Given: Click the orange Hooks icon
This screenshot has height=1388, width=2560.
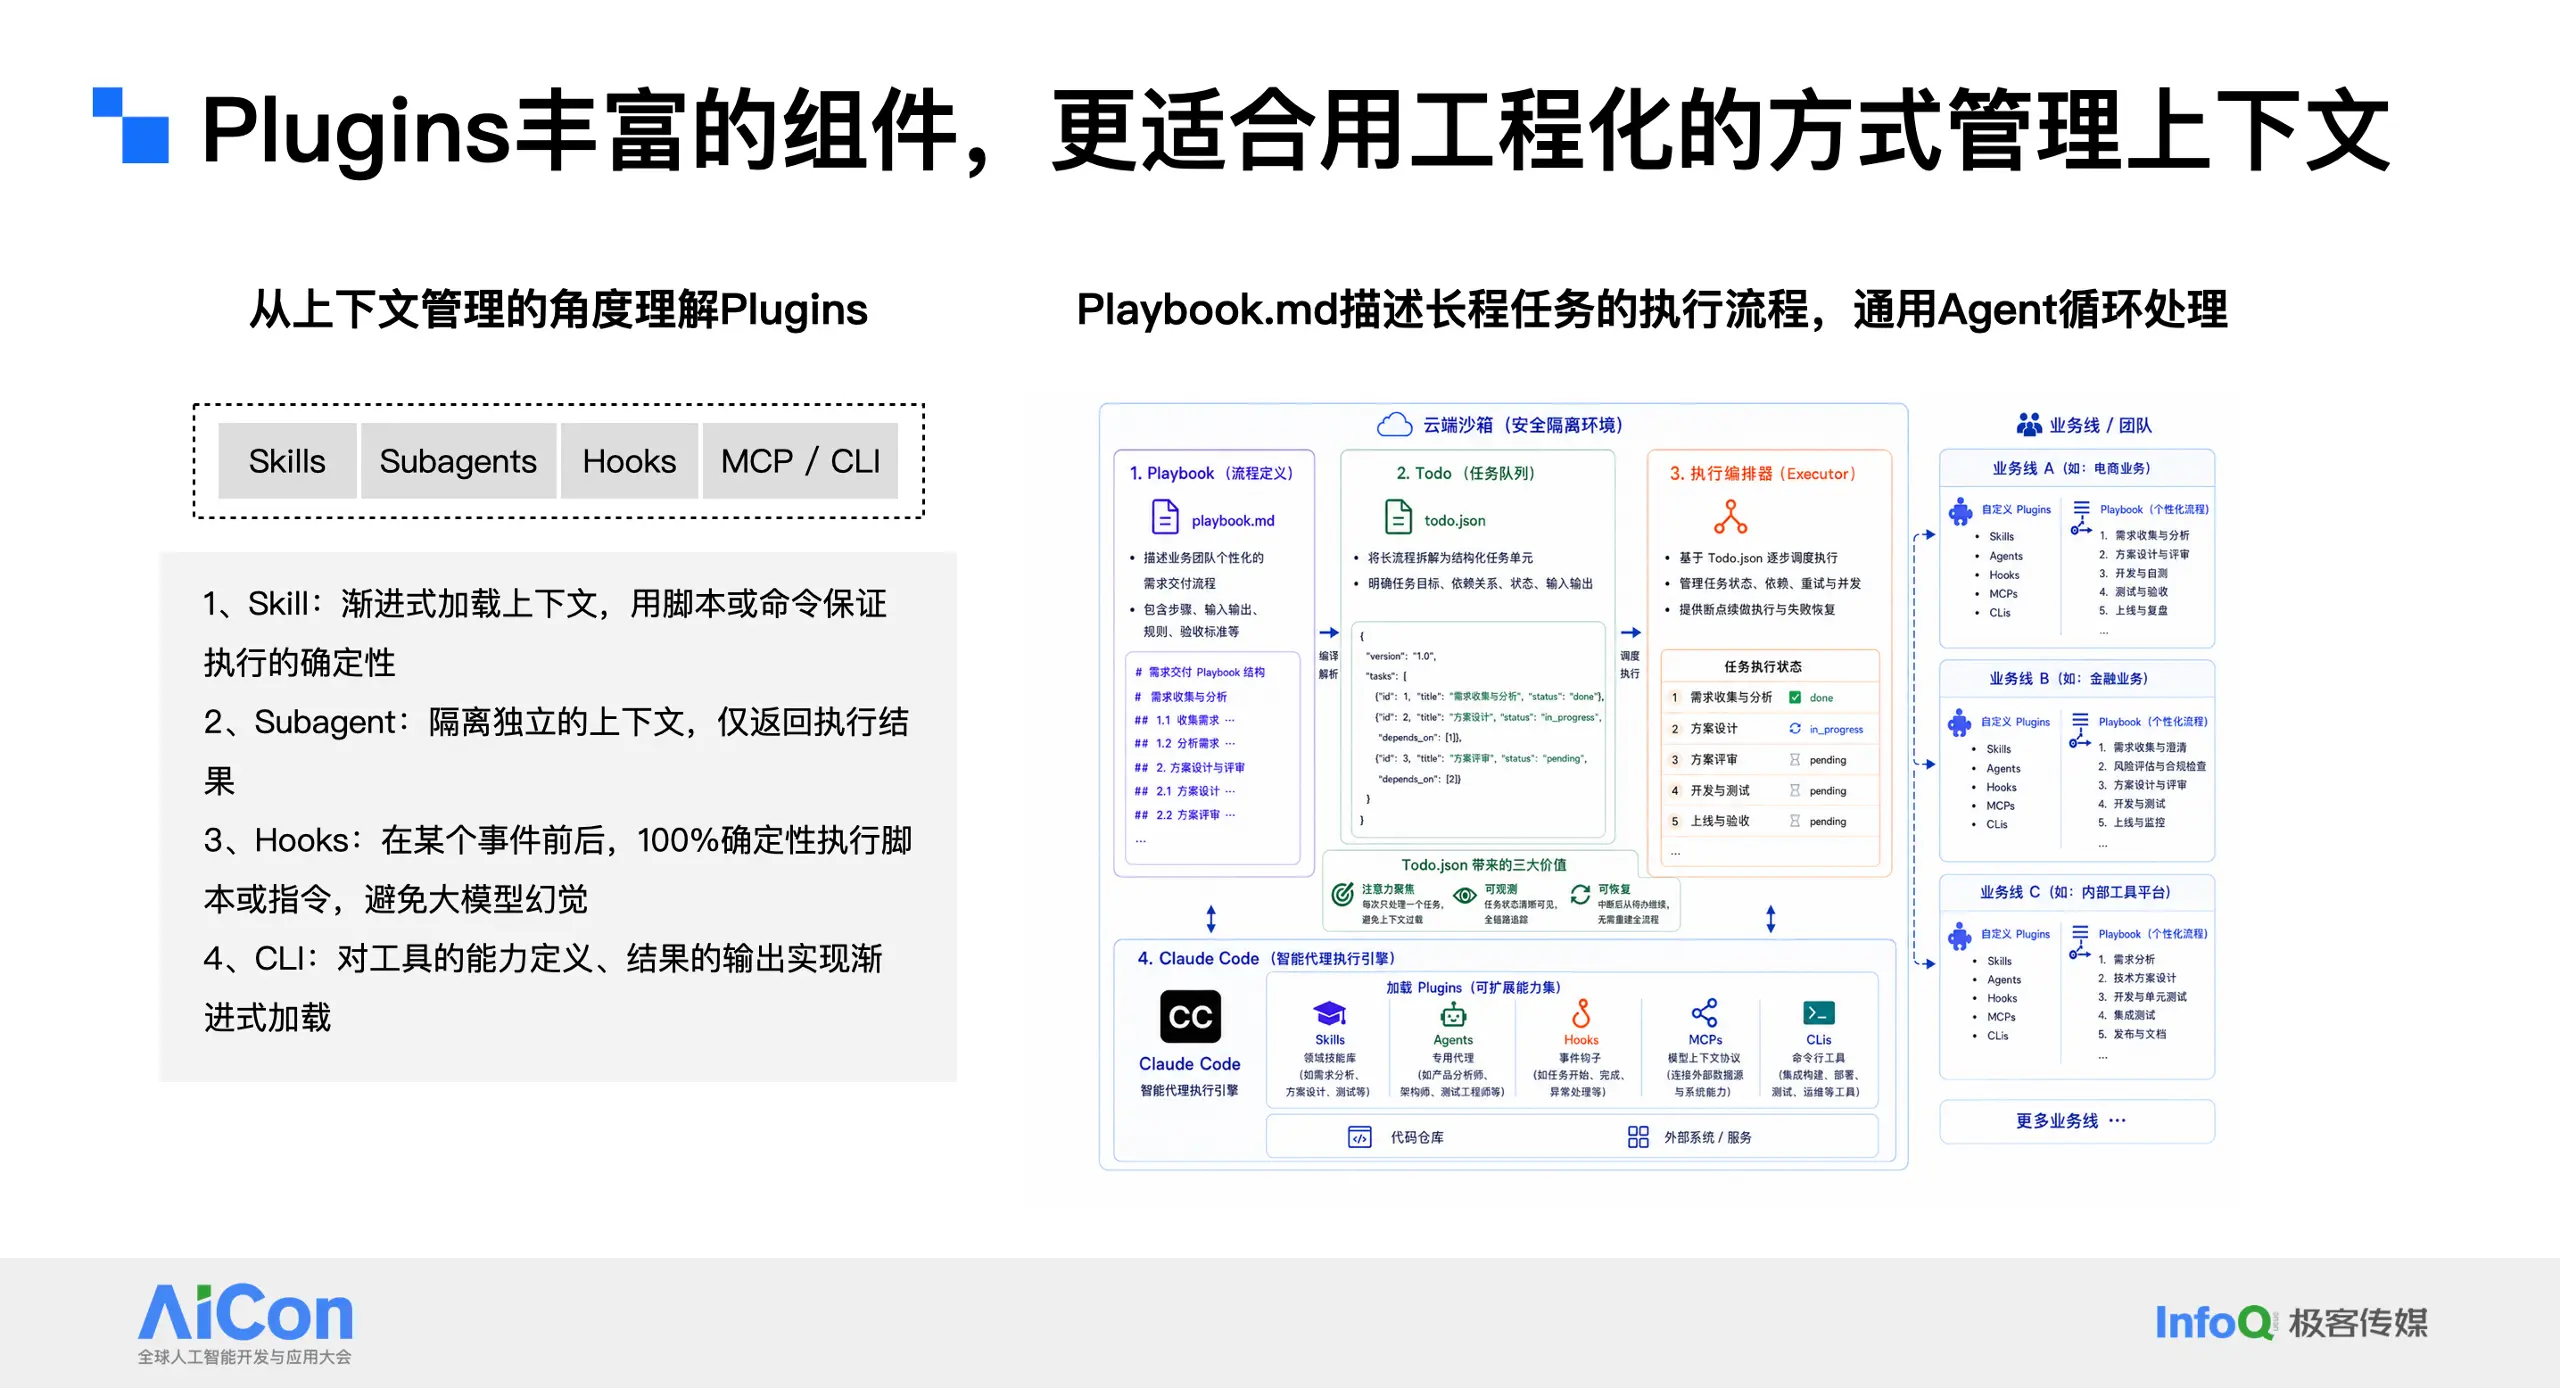Looking at the screenshot, I should click(x=1581, y=1014).
